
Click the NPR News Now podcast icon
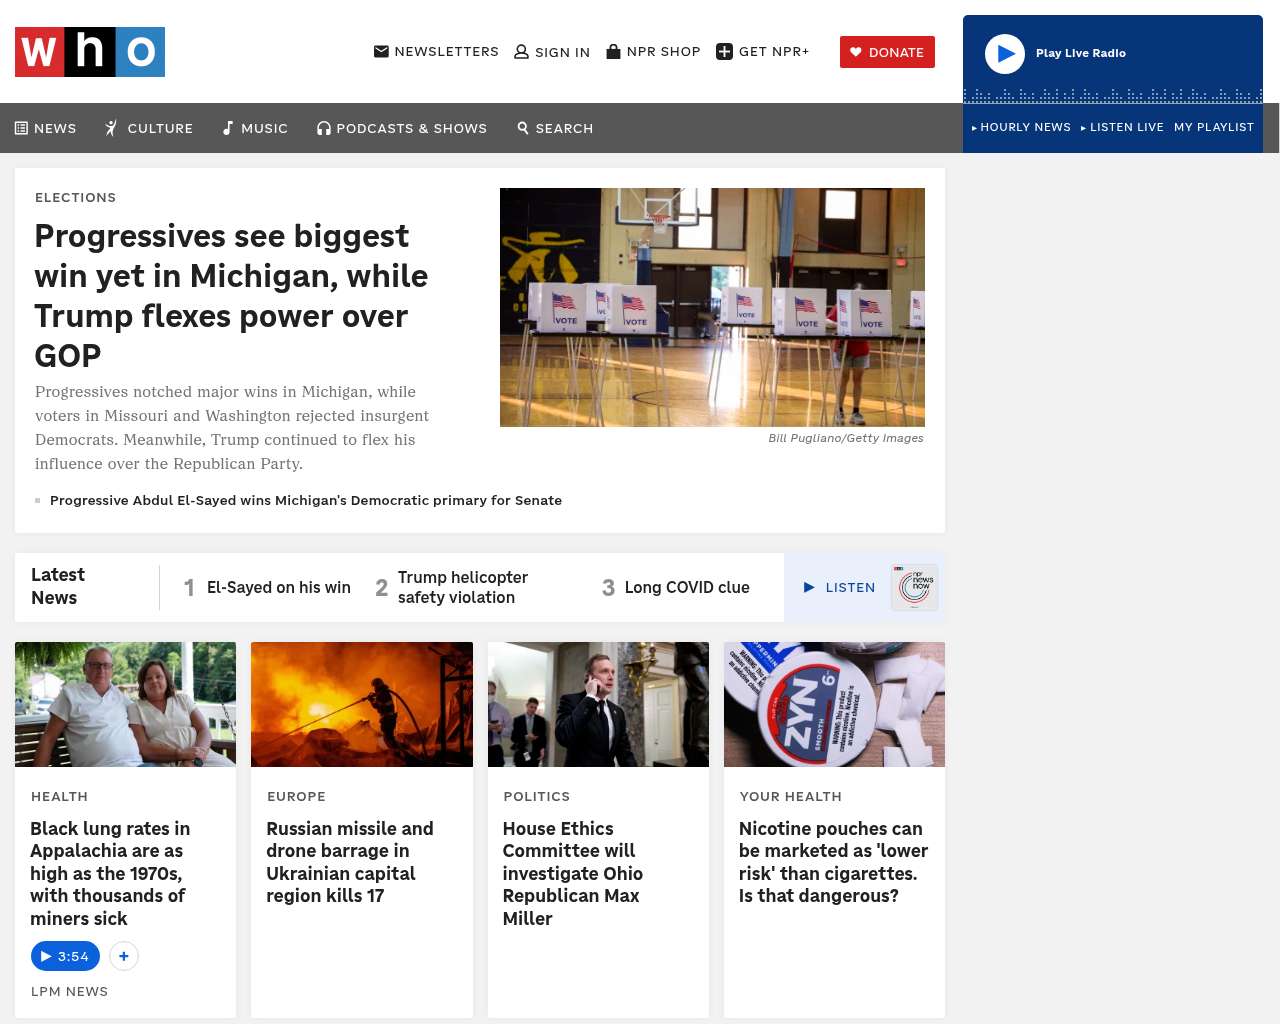click(915, 587)
